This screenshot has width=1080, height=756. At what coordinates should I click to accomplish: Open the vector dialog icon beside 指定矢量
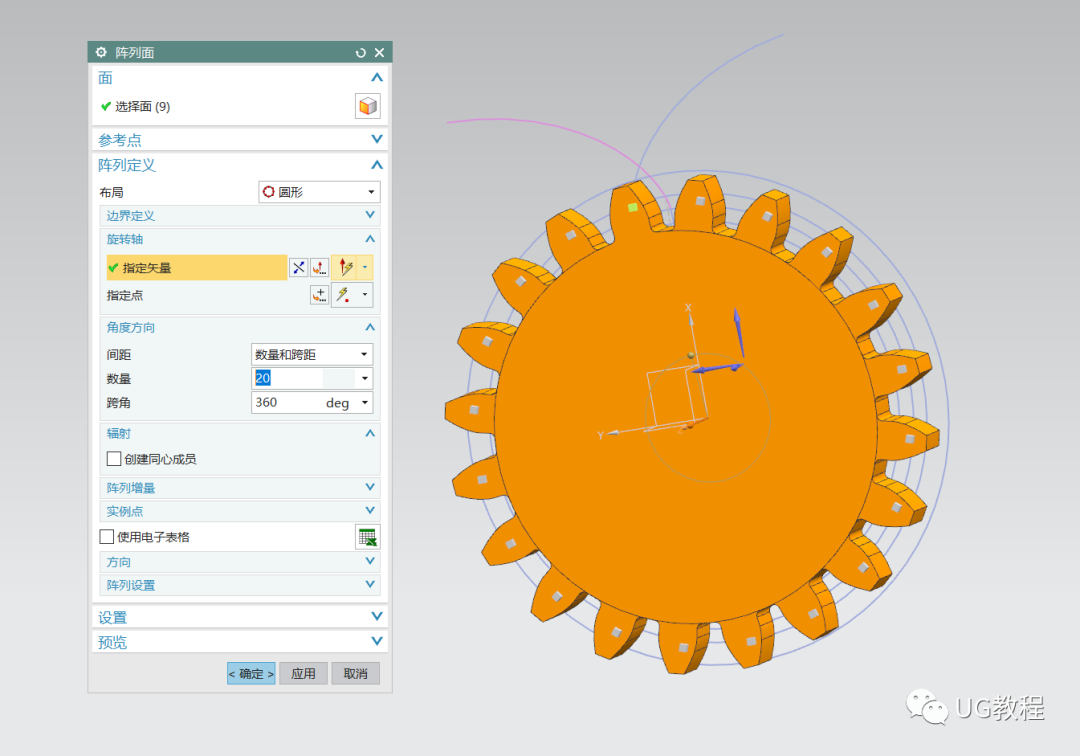pyautogui.click(x=320, y=267)
